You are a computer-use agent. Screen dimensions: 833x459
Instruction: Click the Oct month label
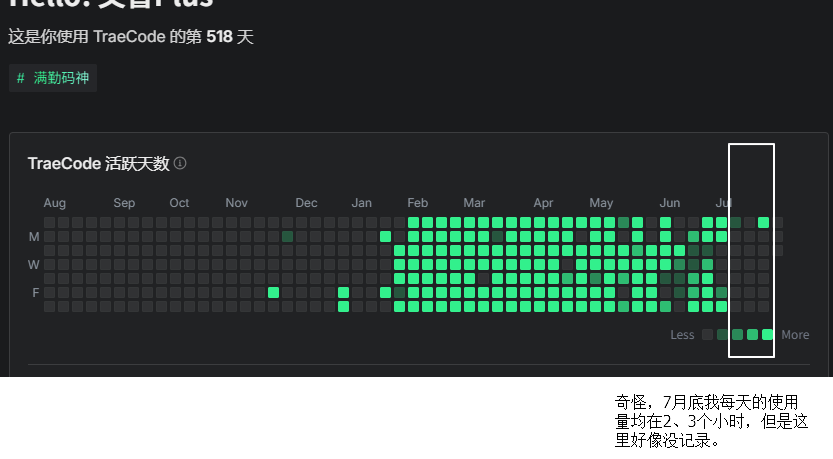click(179, 203)
